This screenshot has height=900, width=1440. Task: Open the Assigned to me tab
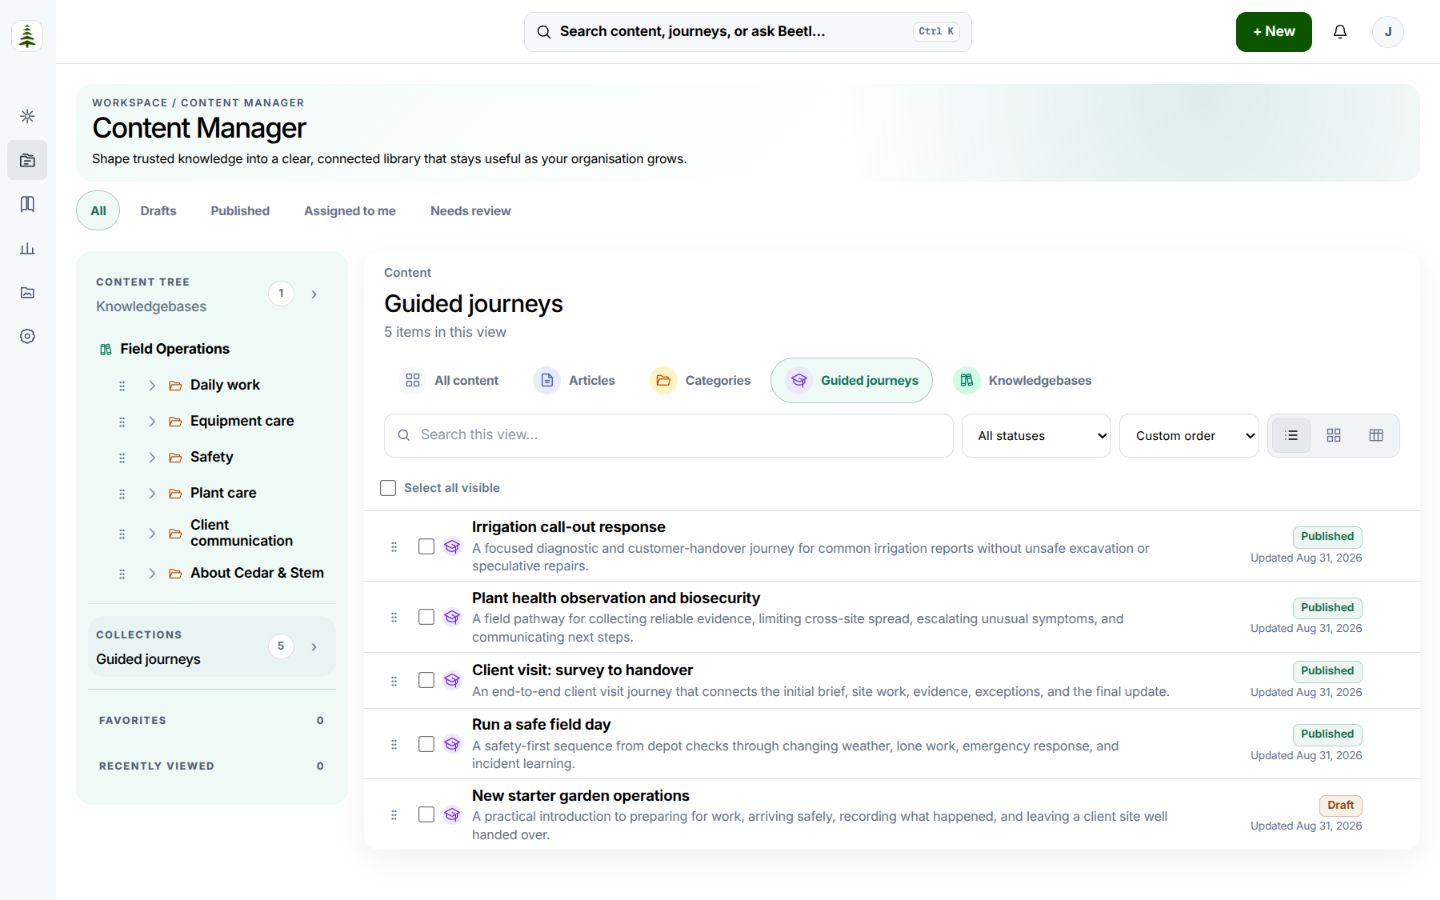click(x=350, y=211)
